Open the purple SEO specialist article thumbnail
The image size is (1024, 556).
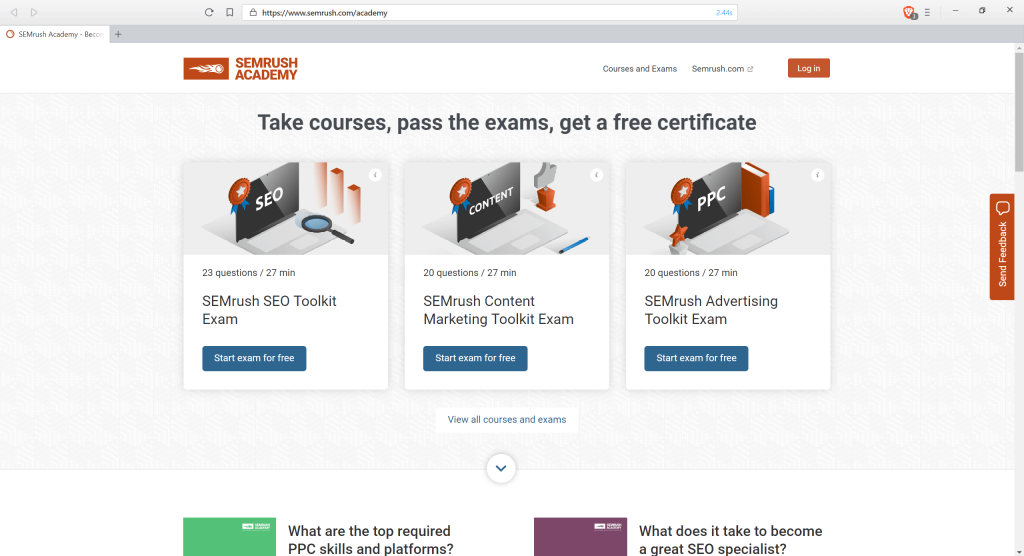point(580,537)
